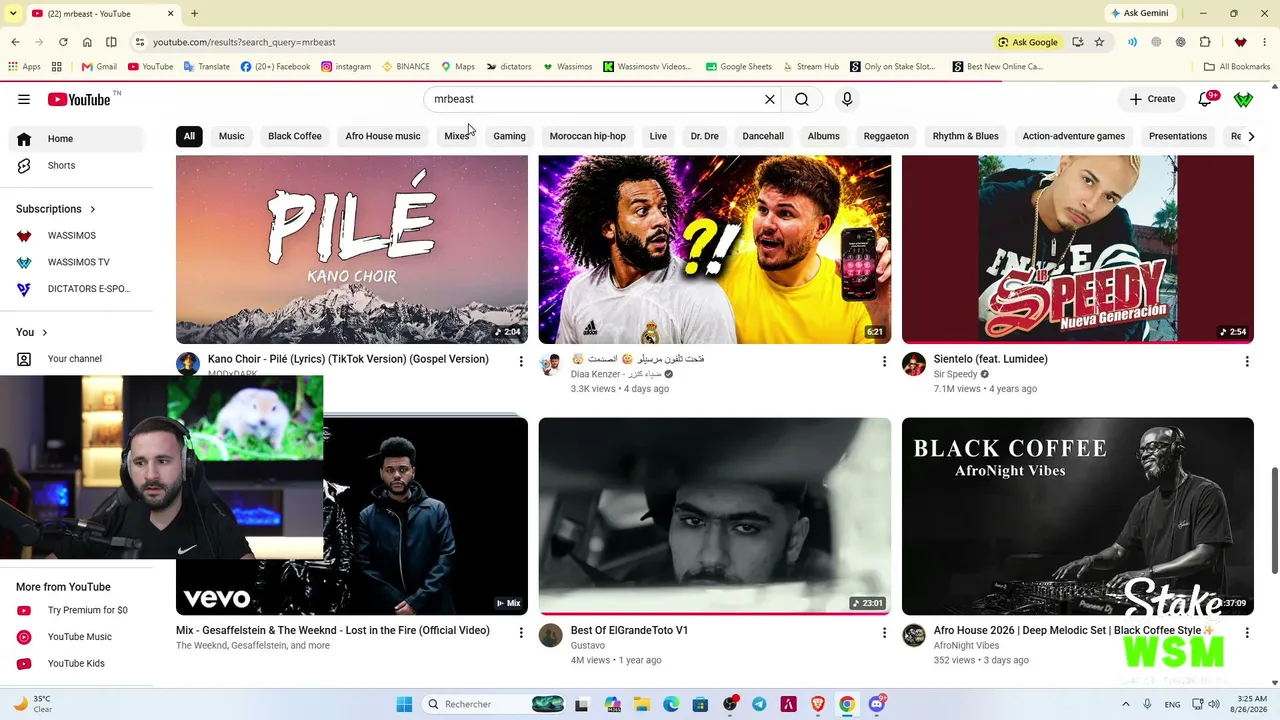Filter by the Live chip
The image size is (1280, 720).
click(x=658, y=136)
